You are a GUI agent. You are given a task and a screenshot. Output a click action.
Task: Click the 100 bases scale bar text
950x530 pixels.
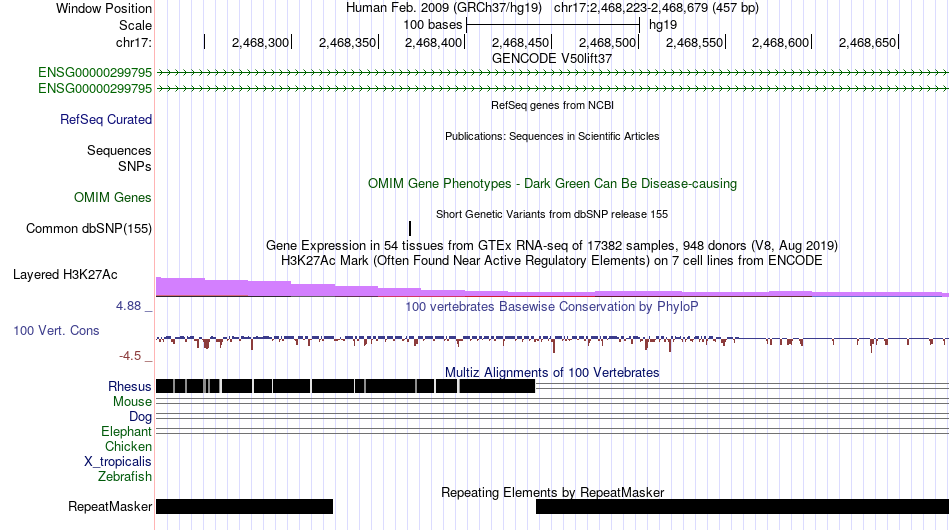[x=433, y=25]
